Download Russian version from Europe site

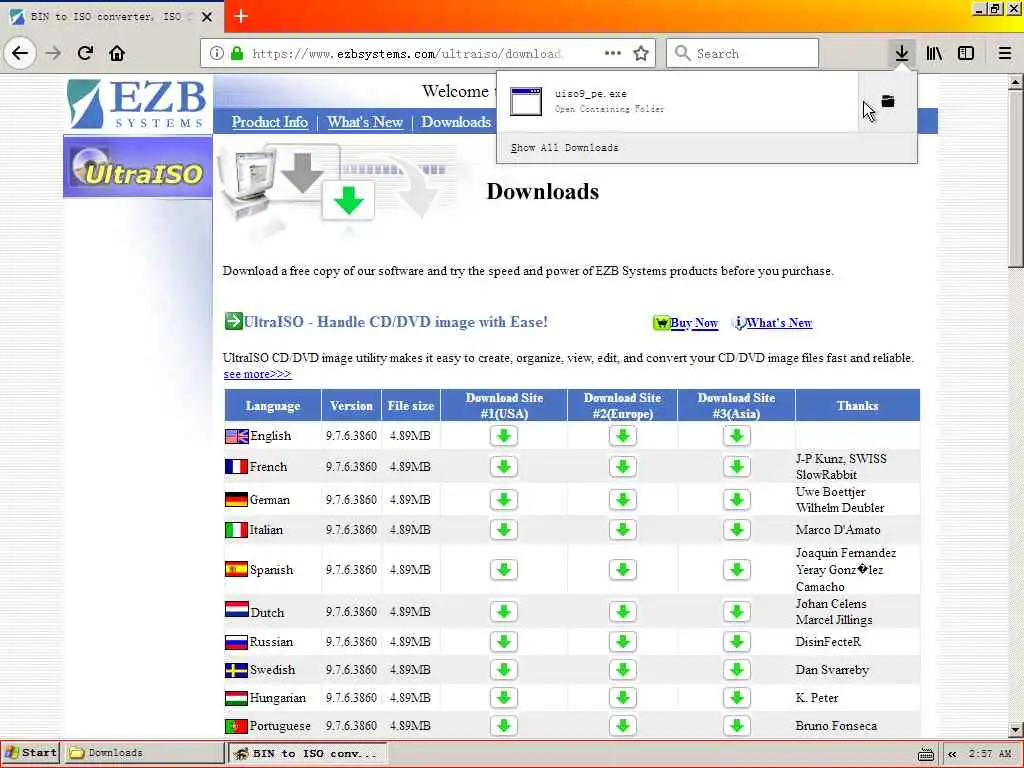click(622, 641)
